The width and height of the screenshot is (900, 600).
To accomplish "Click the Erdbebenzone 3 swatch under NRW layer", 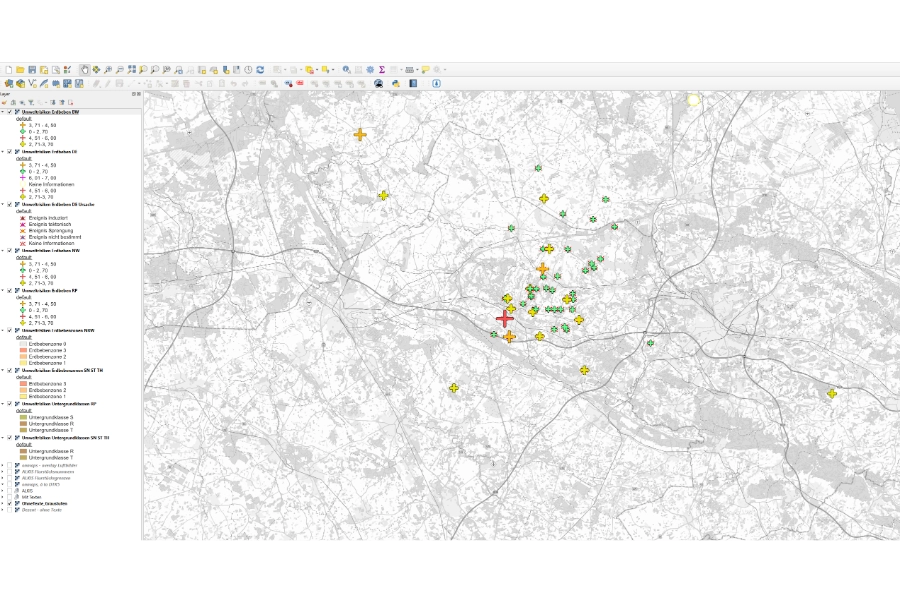I will point(23,350).
